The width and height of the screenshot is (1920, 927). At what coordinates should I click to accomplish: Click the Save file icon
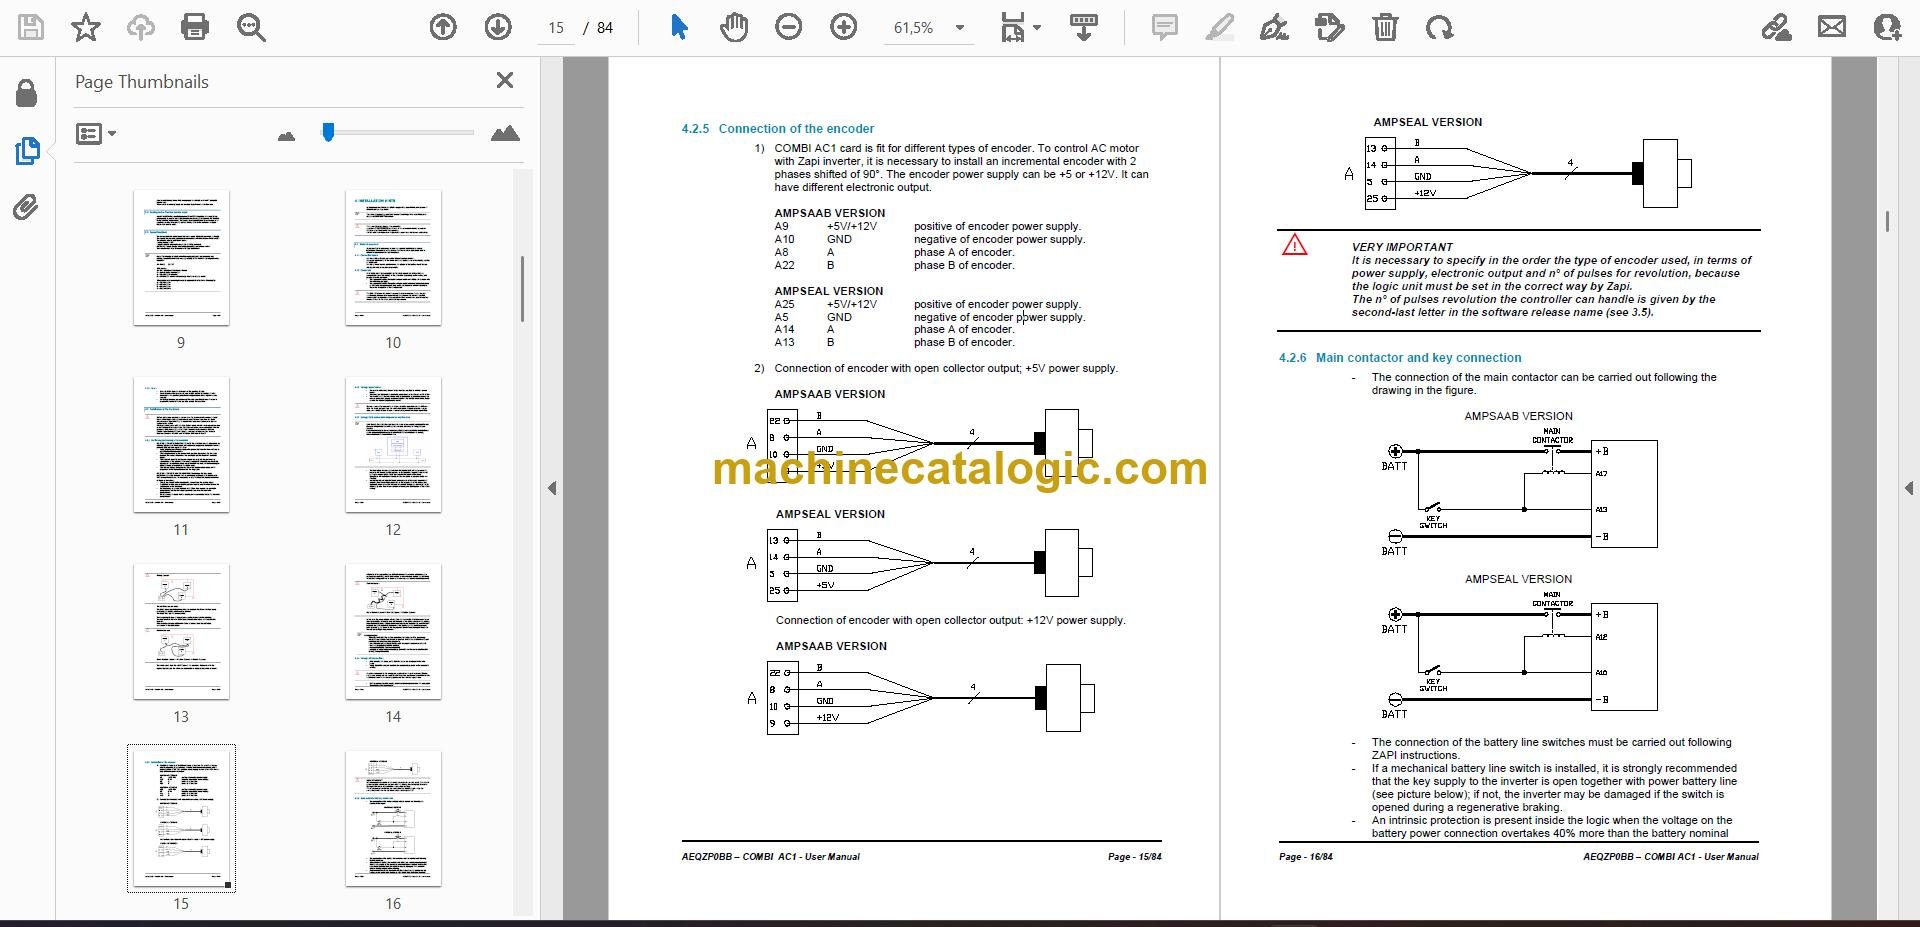[31, 27]
